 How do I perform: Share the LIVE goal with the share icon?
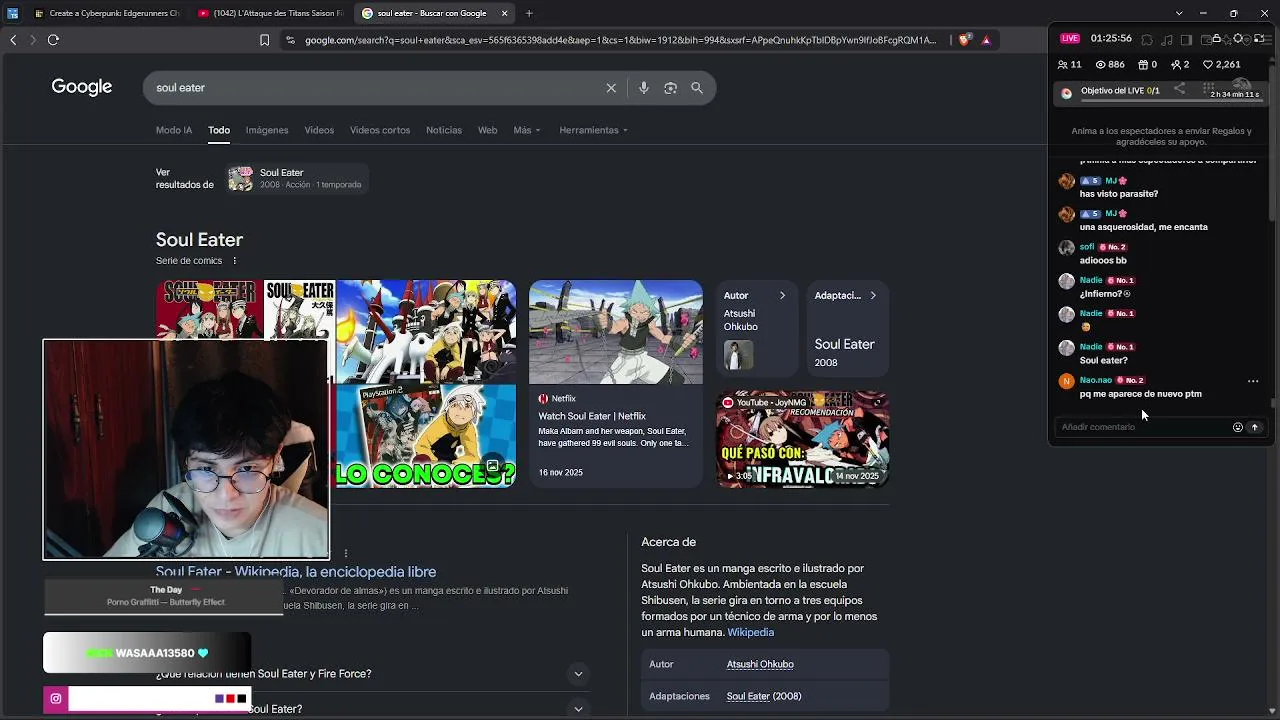tap(1179, 89)
